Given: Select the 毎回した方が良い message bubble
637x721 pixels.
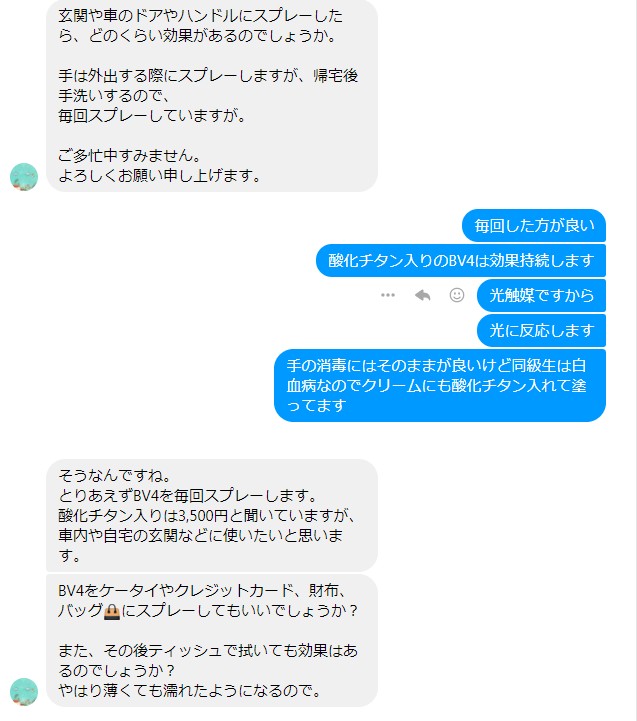Looking at the screenshot, I should [x=534, y=225].
